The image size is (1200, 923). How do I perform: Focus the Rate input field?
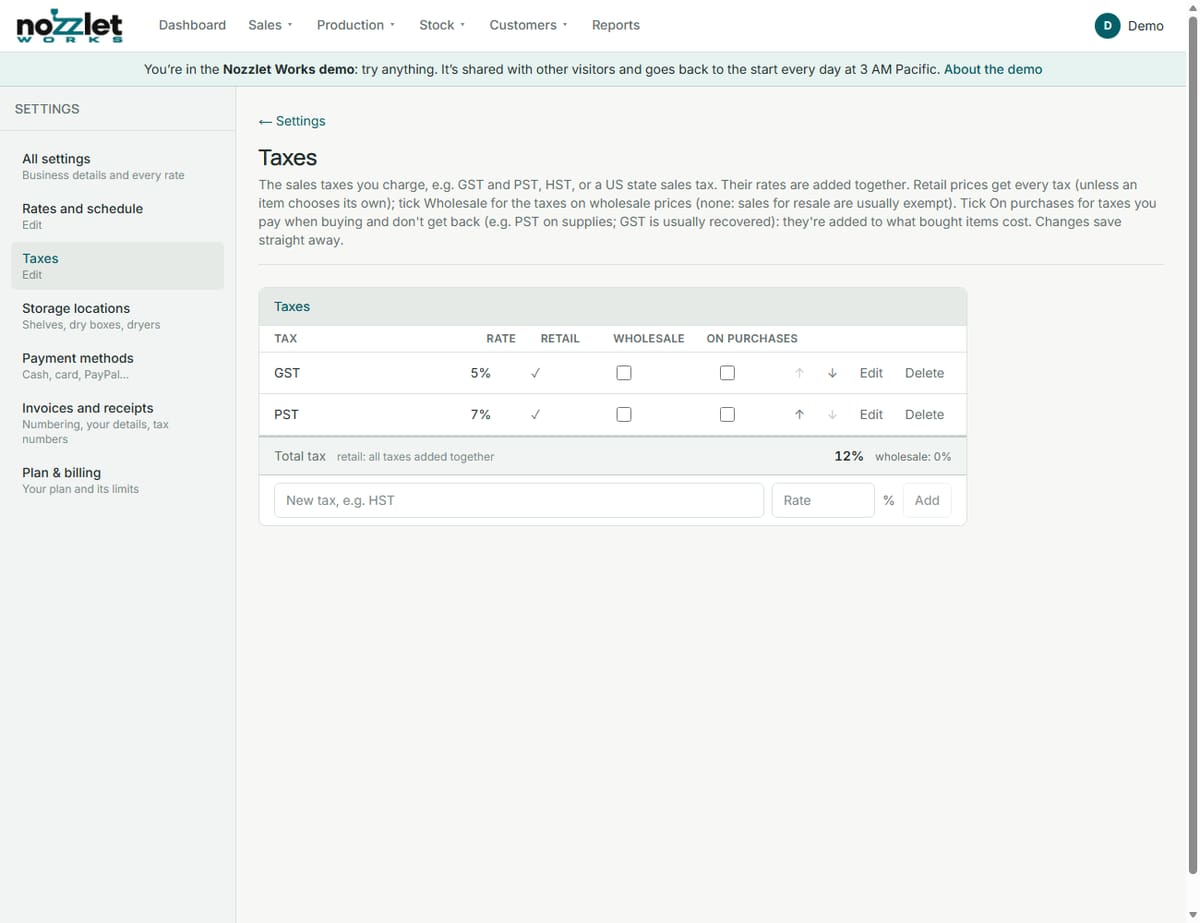(x=823, y=500)
